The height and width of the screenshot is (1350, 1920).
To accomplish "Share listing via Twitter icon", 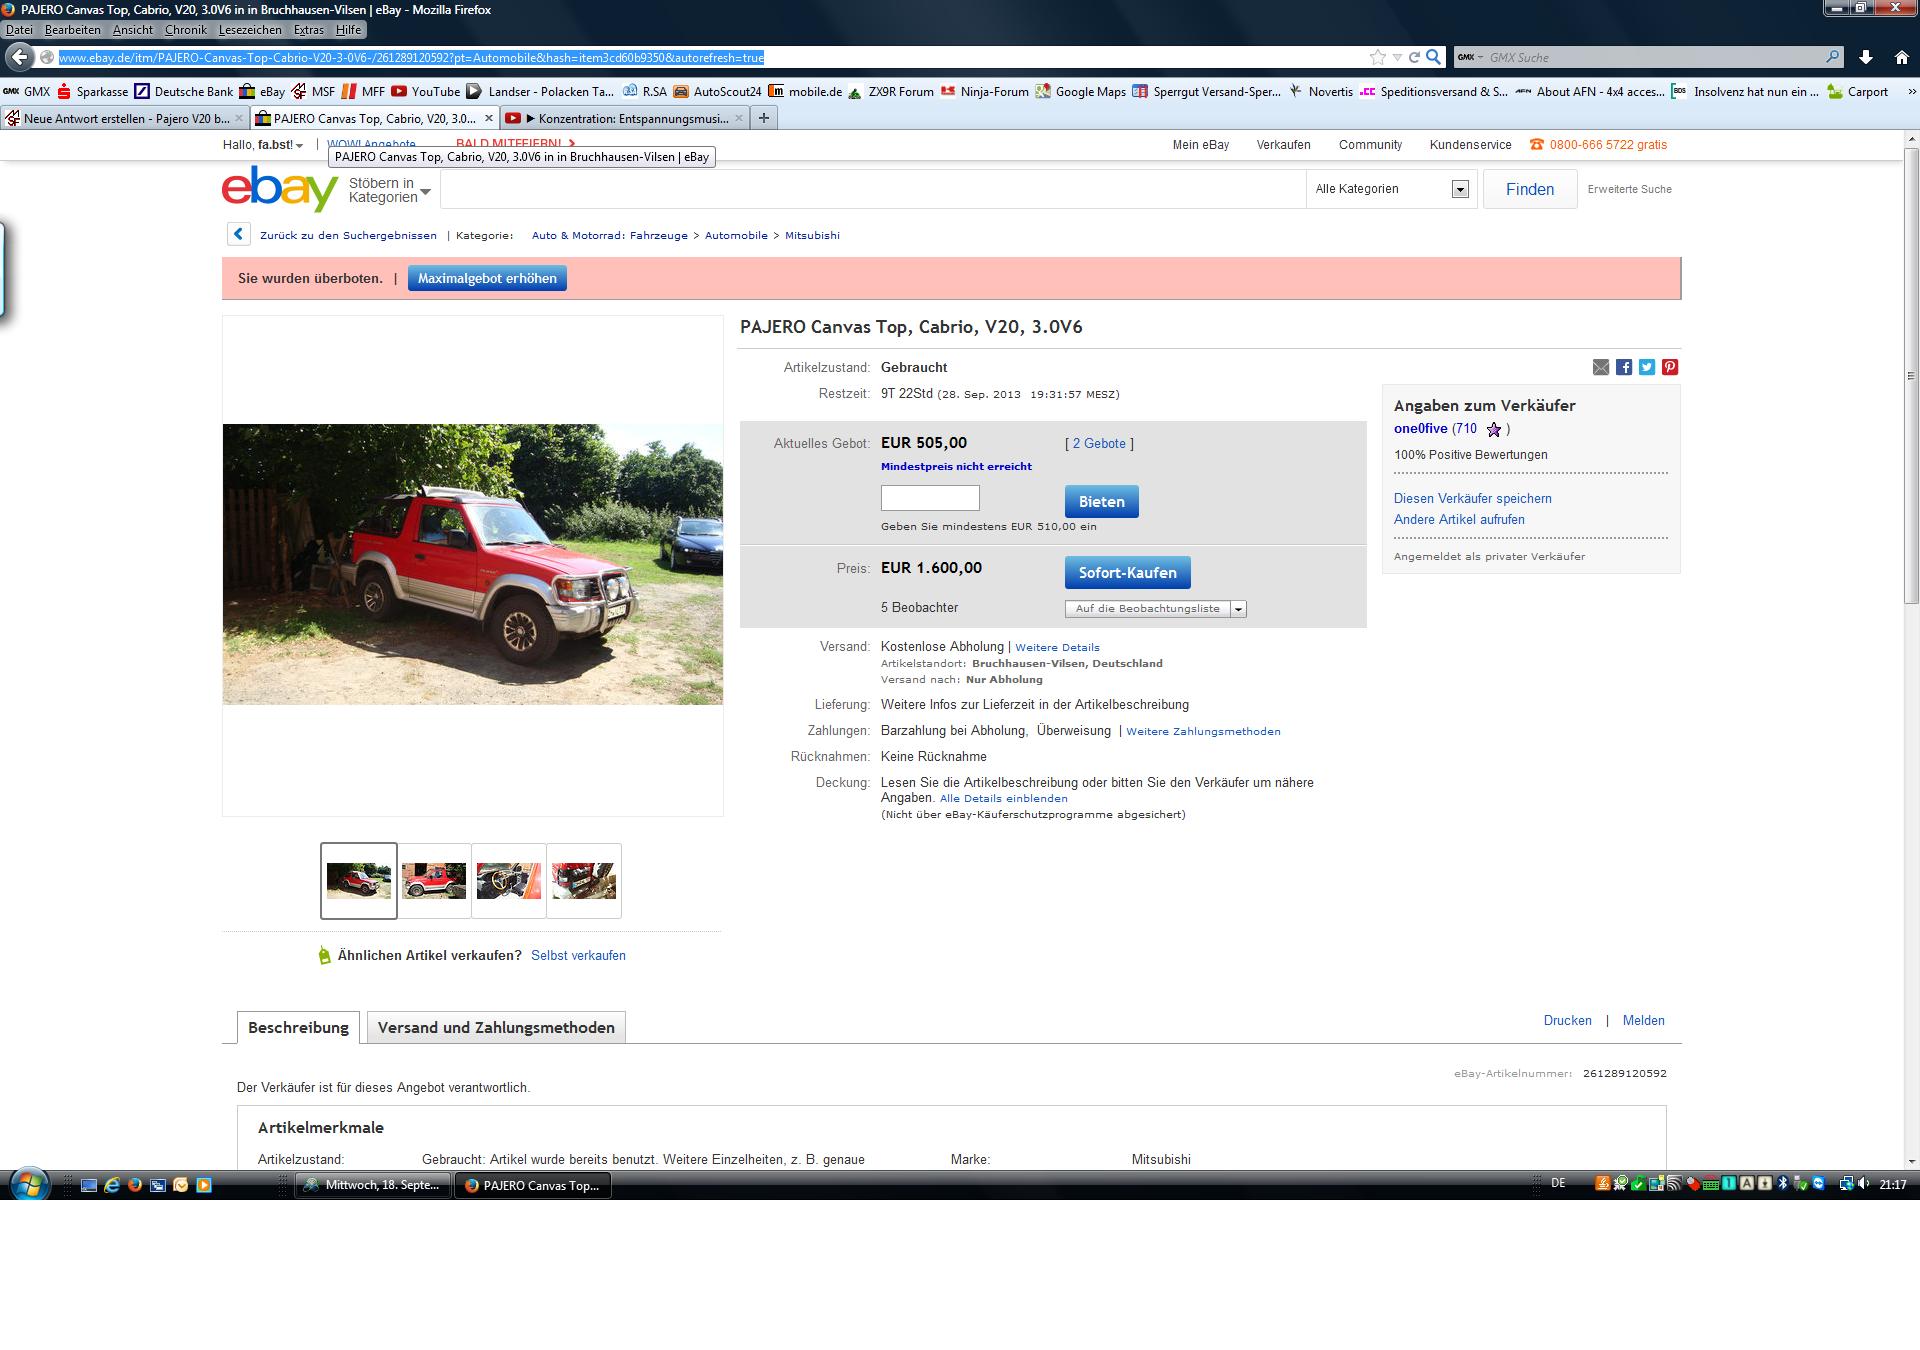I will click(1647, 367).
